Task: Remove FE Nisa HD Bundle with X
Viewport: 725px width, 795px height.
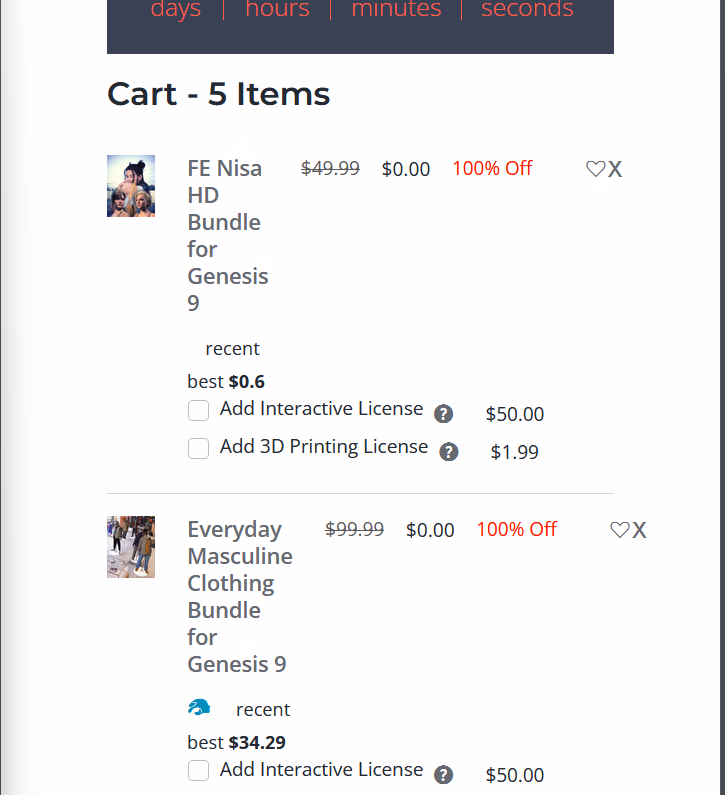Action: [615, 170]
